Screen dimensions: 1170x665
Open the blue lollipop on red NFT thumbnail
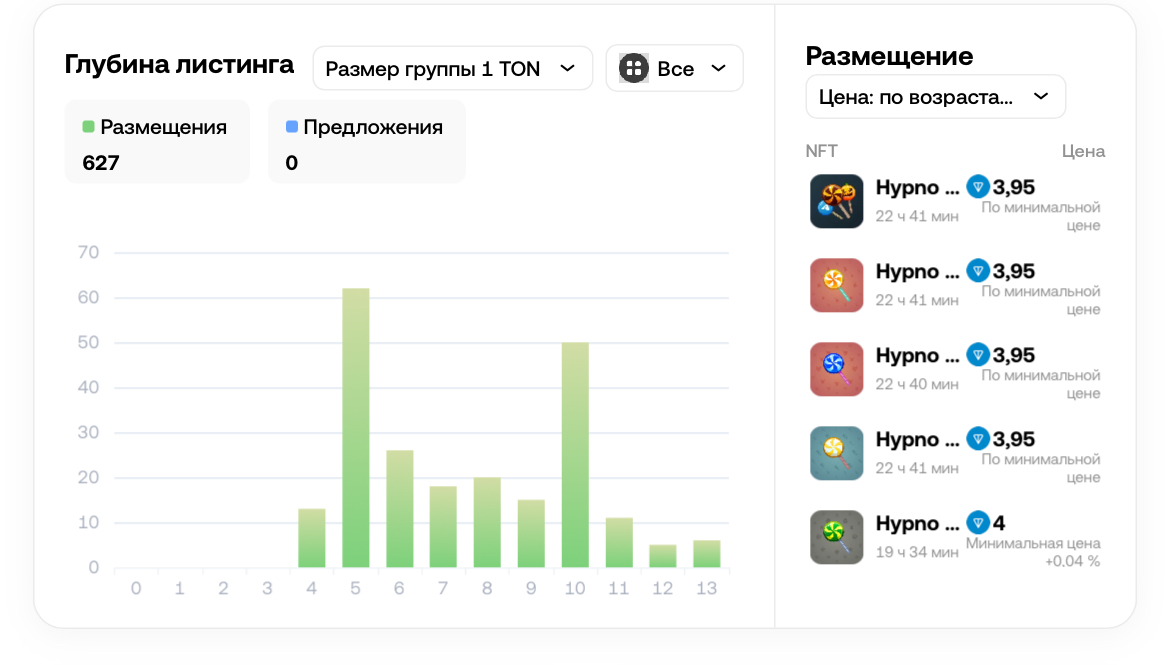836,369
